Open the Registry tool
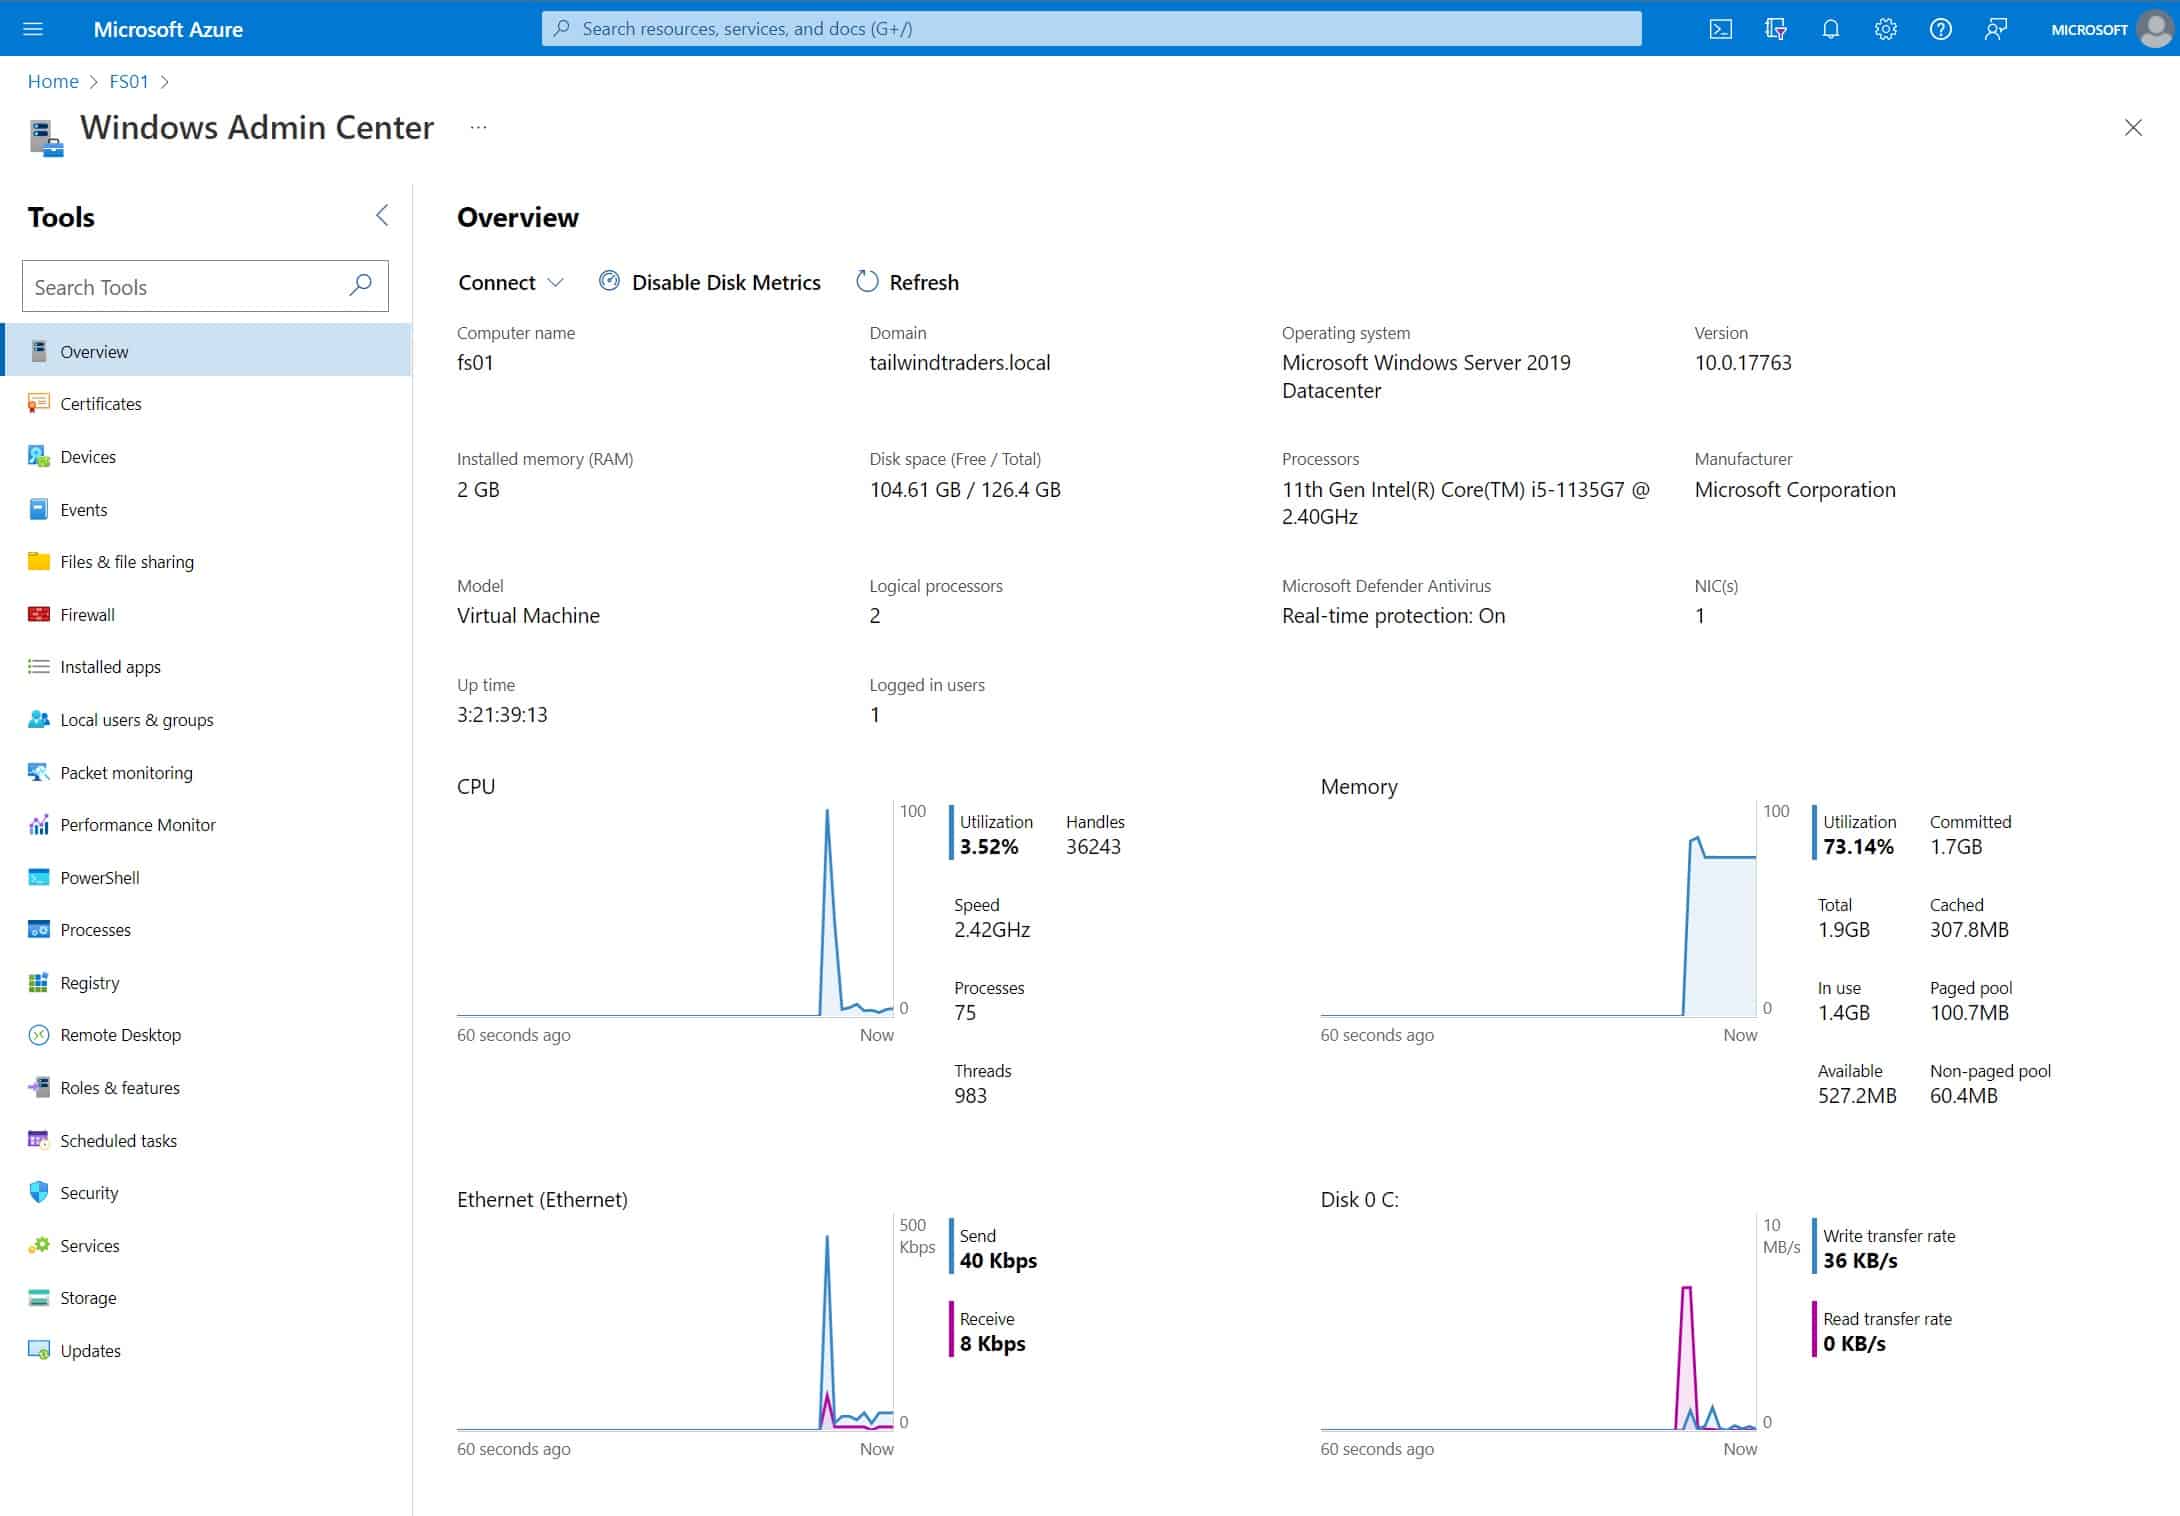 coord(89,982)
